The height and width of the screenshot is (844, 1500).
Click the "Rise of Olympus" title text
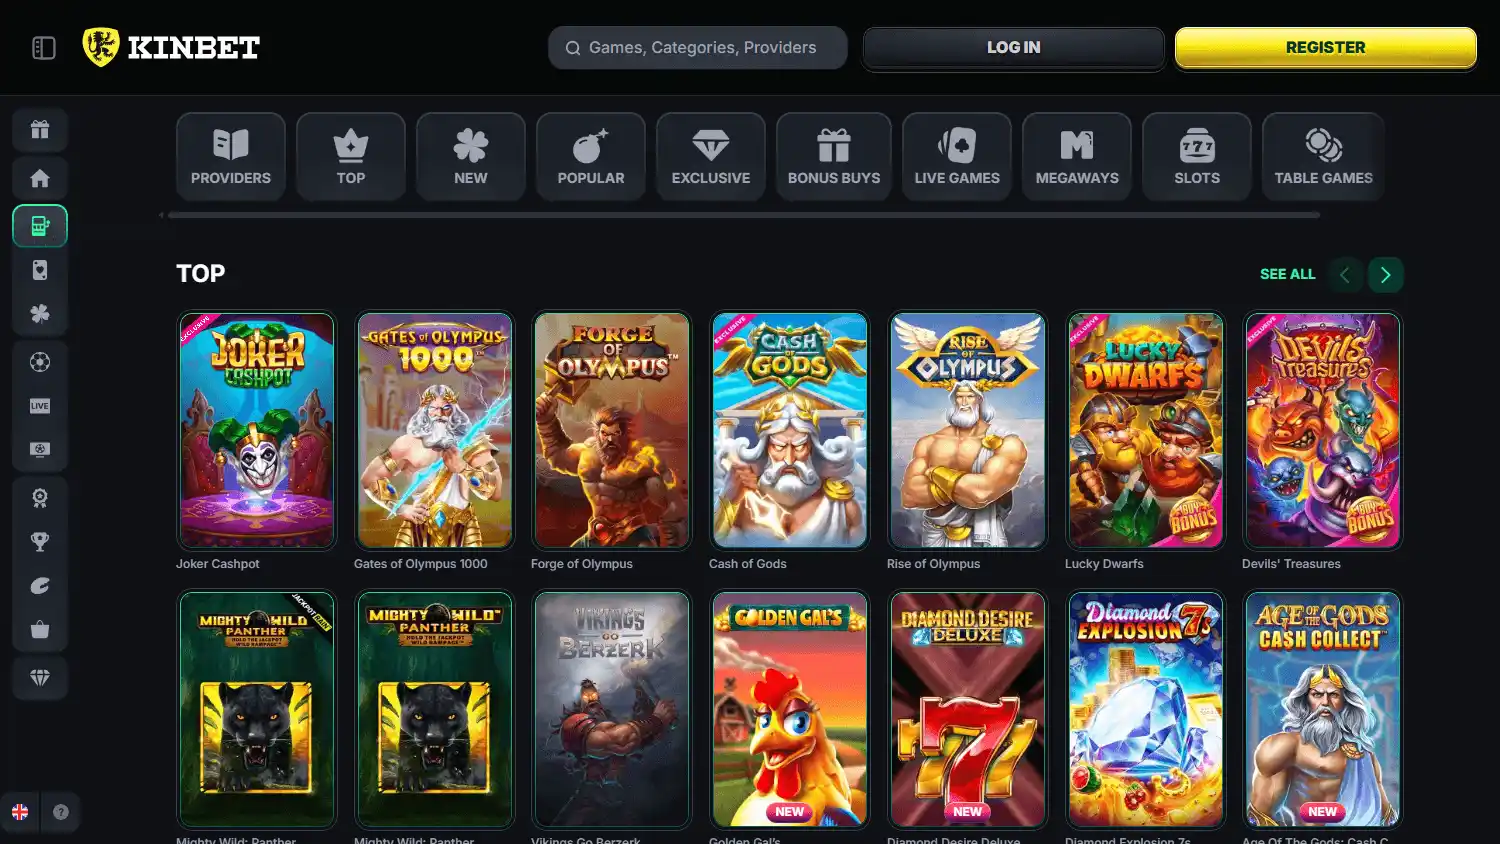coord(934,564)
